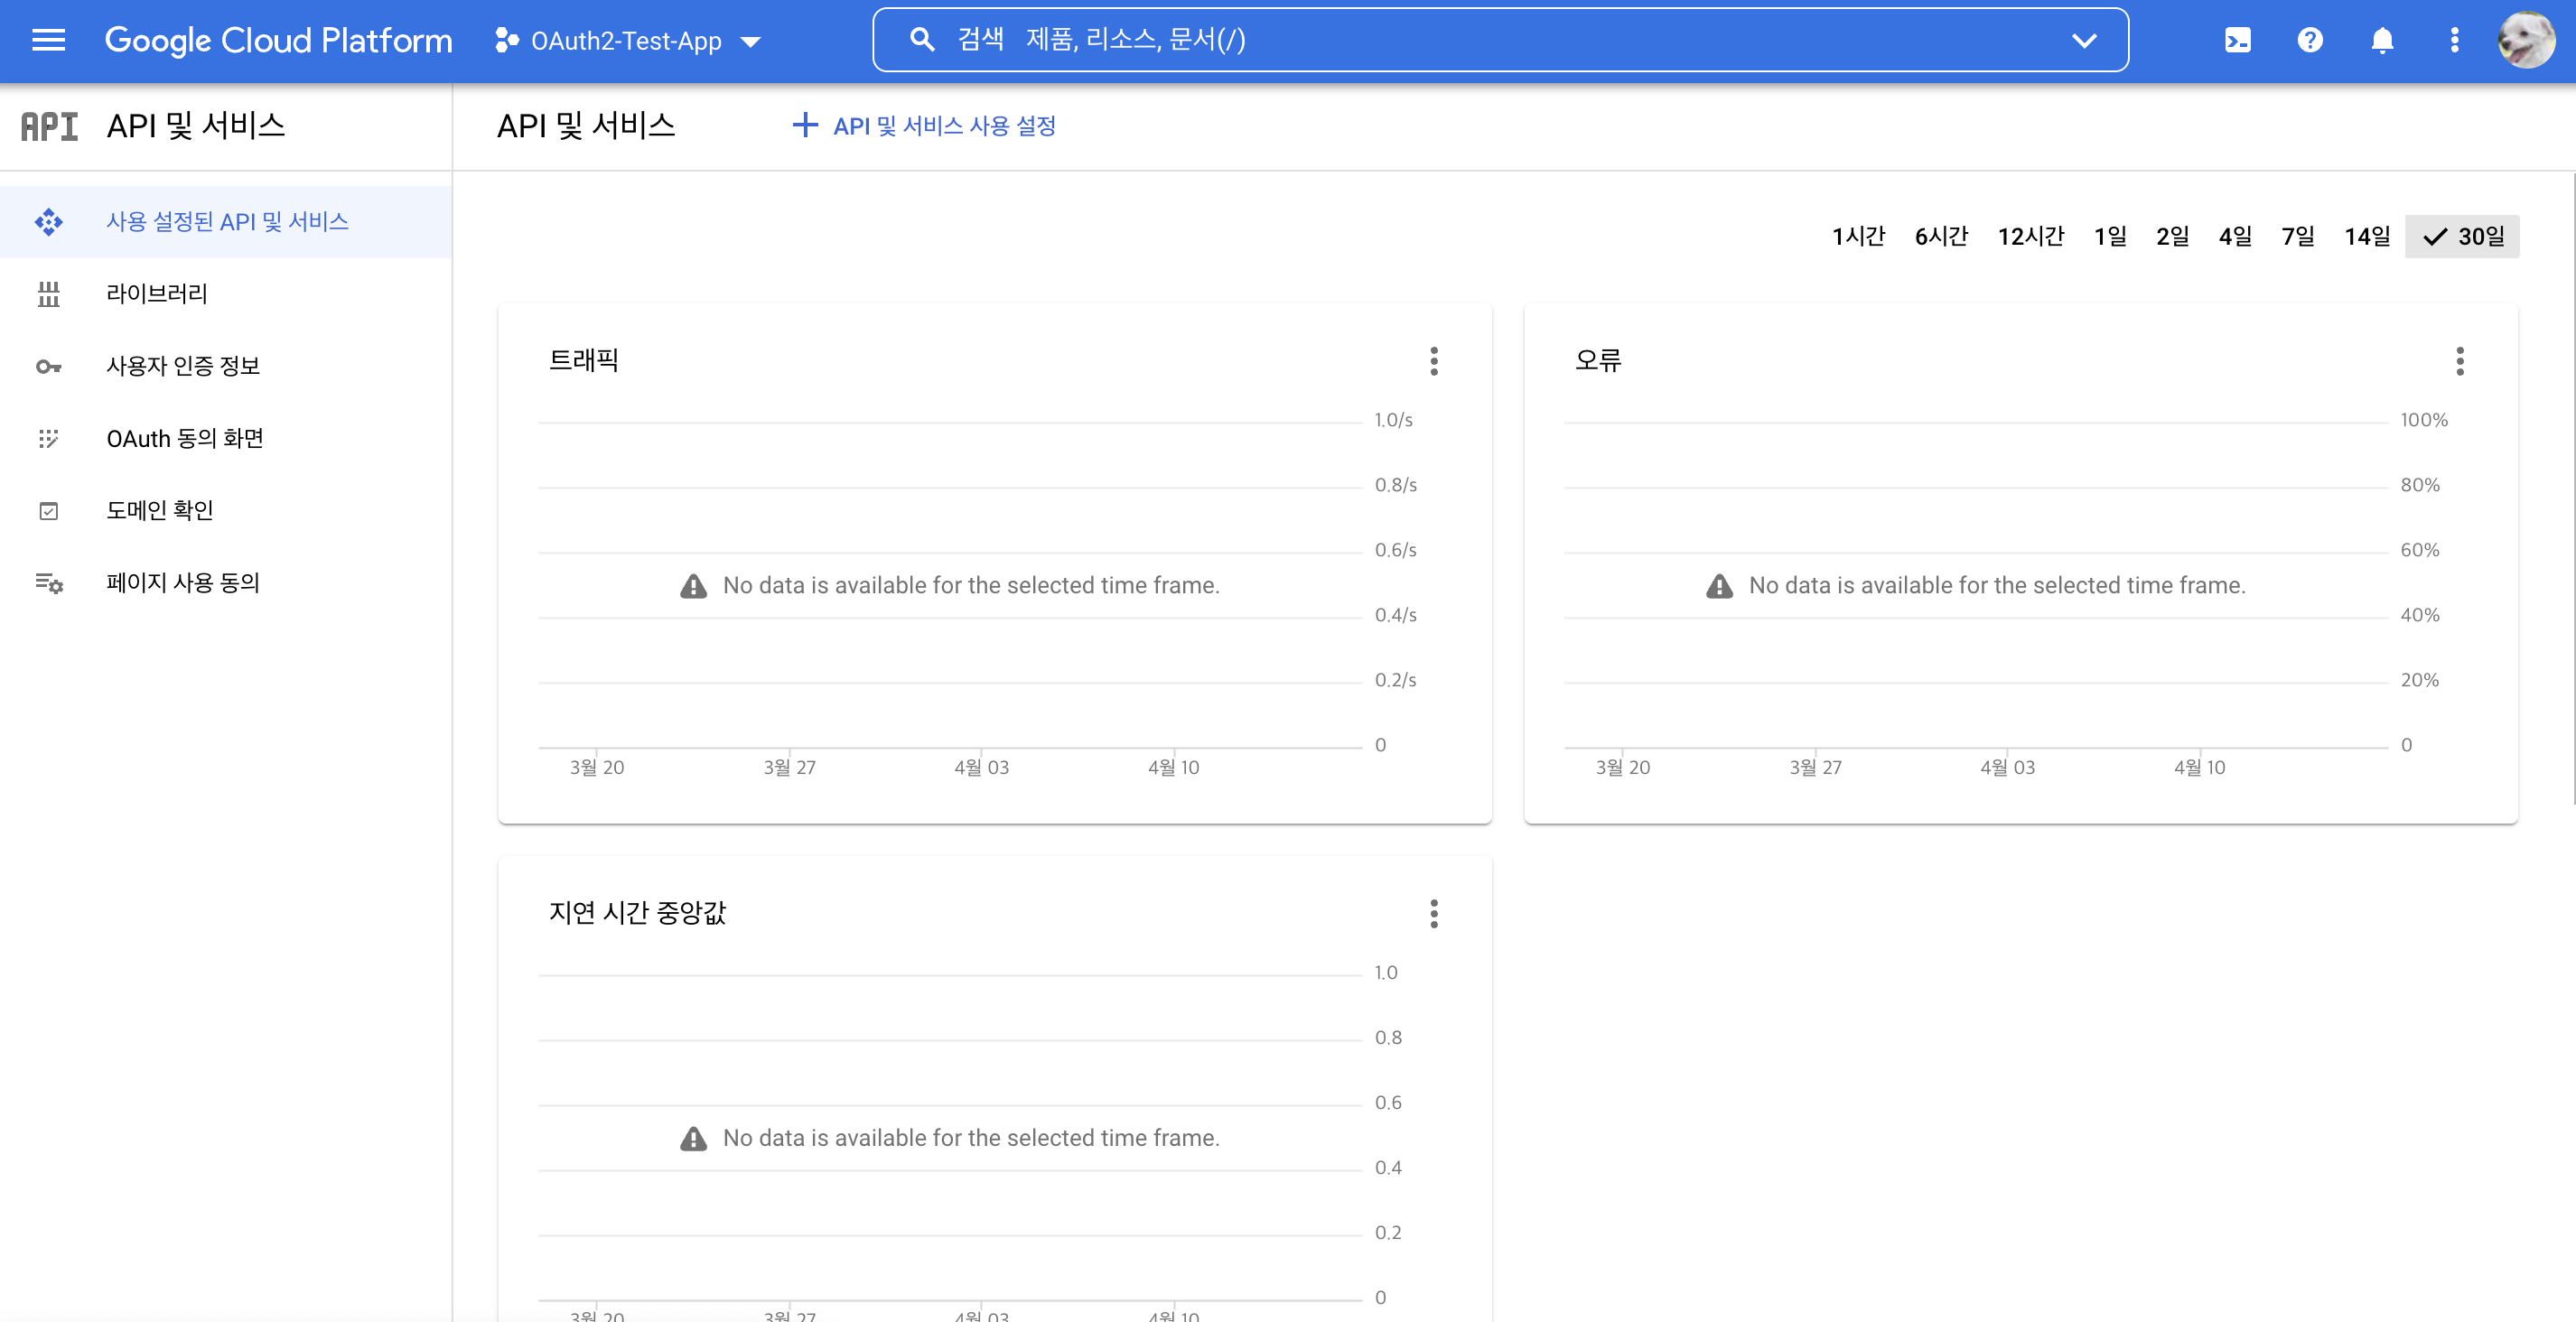Open 지연 시간 중앙값 chart options menu
Screen dimensions: 2576x1322
[1433, 913]
